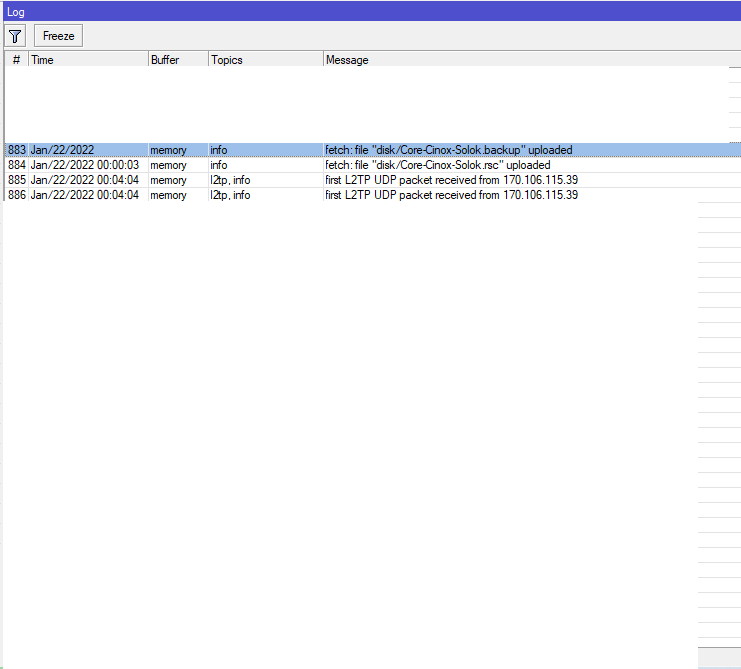Viewport: 741px width, 669px height.
Task: Click the Freeze button
Action: (59, 36)
